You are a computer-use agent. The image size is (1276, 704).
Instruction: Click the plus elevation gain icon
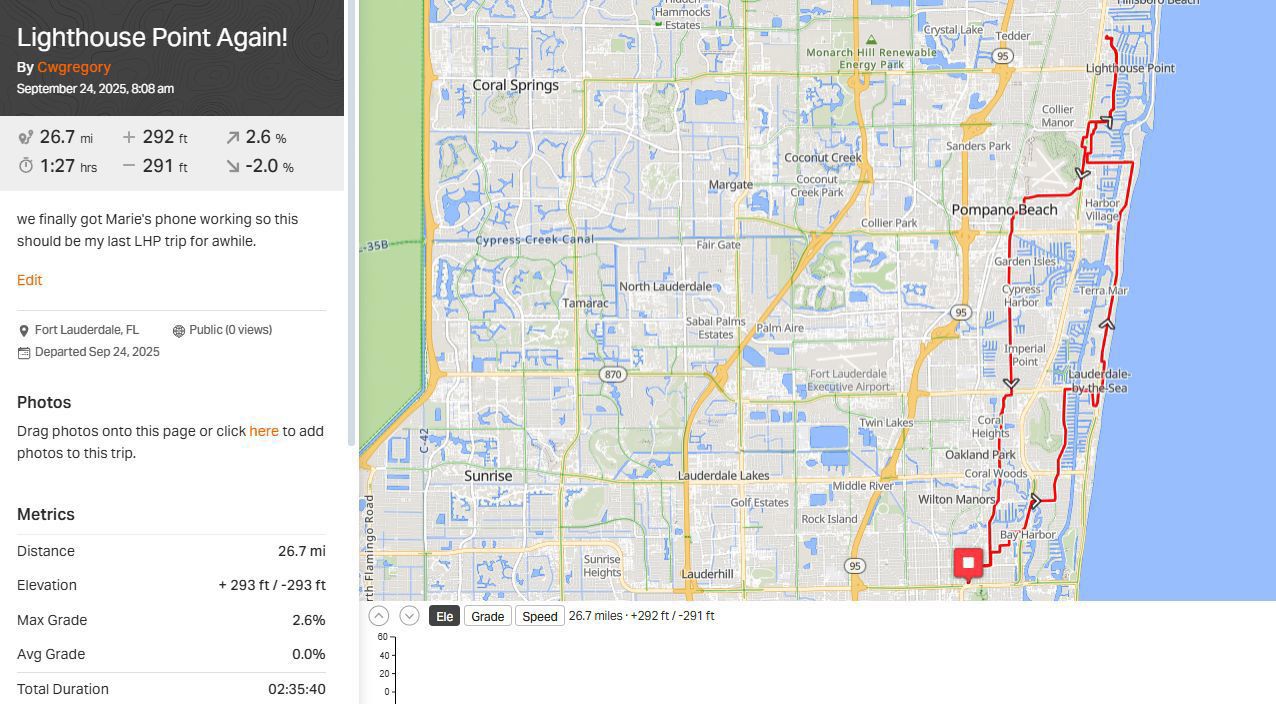point(128,137)
